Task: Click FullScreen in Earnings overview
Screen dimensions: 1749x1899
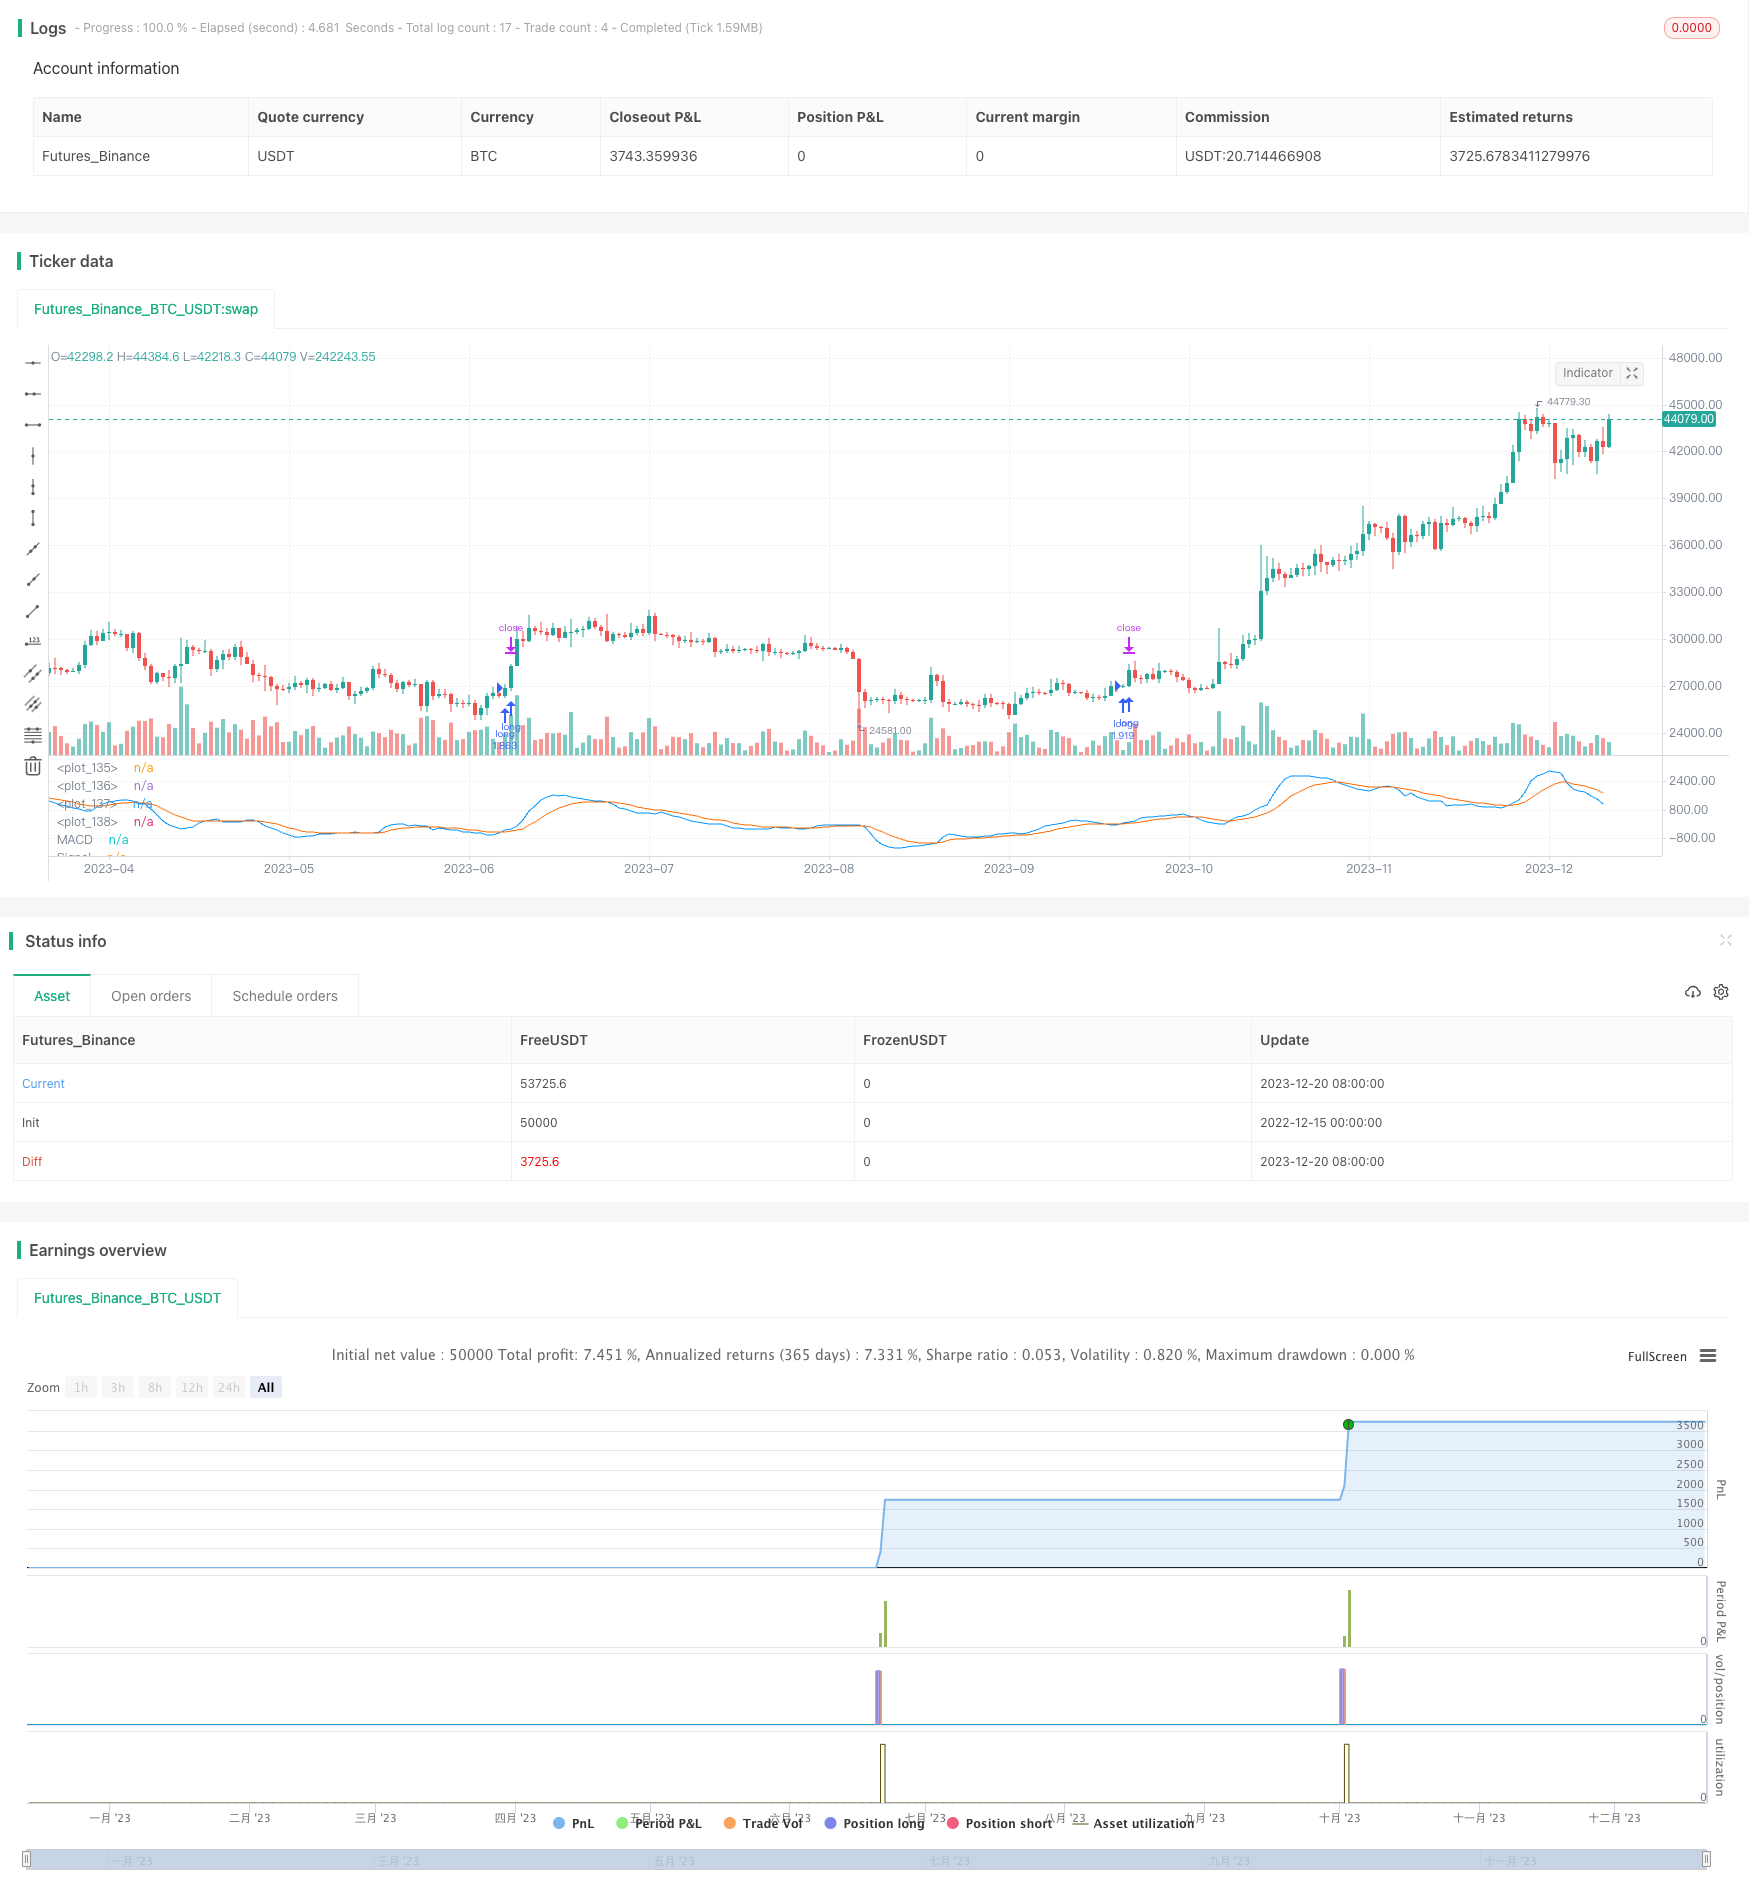Action: point(1656,1356)
